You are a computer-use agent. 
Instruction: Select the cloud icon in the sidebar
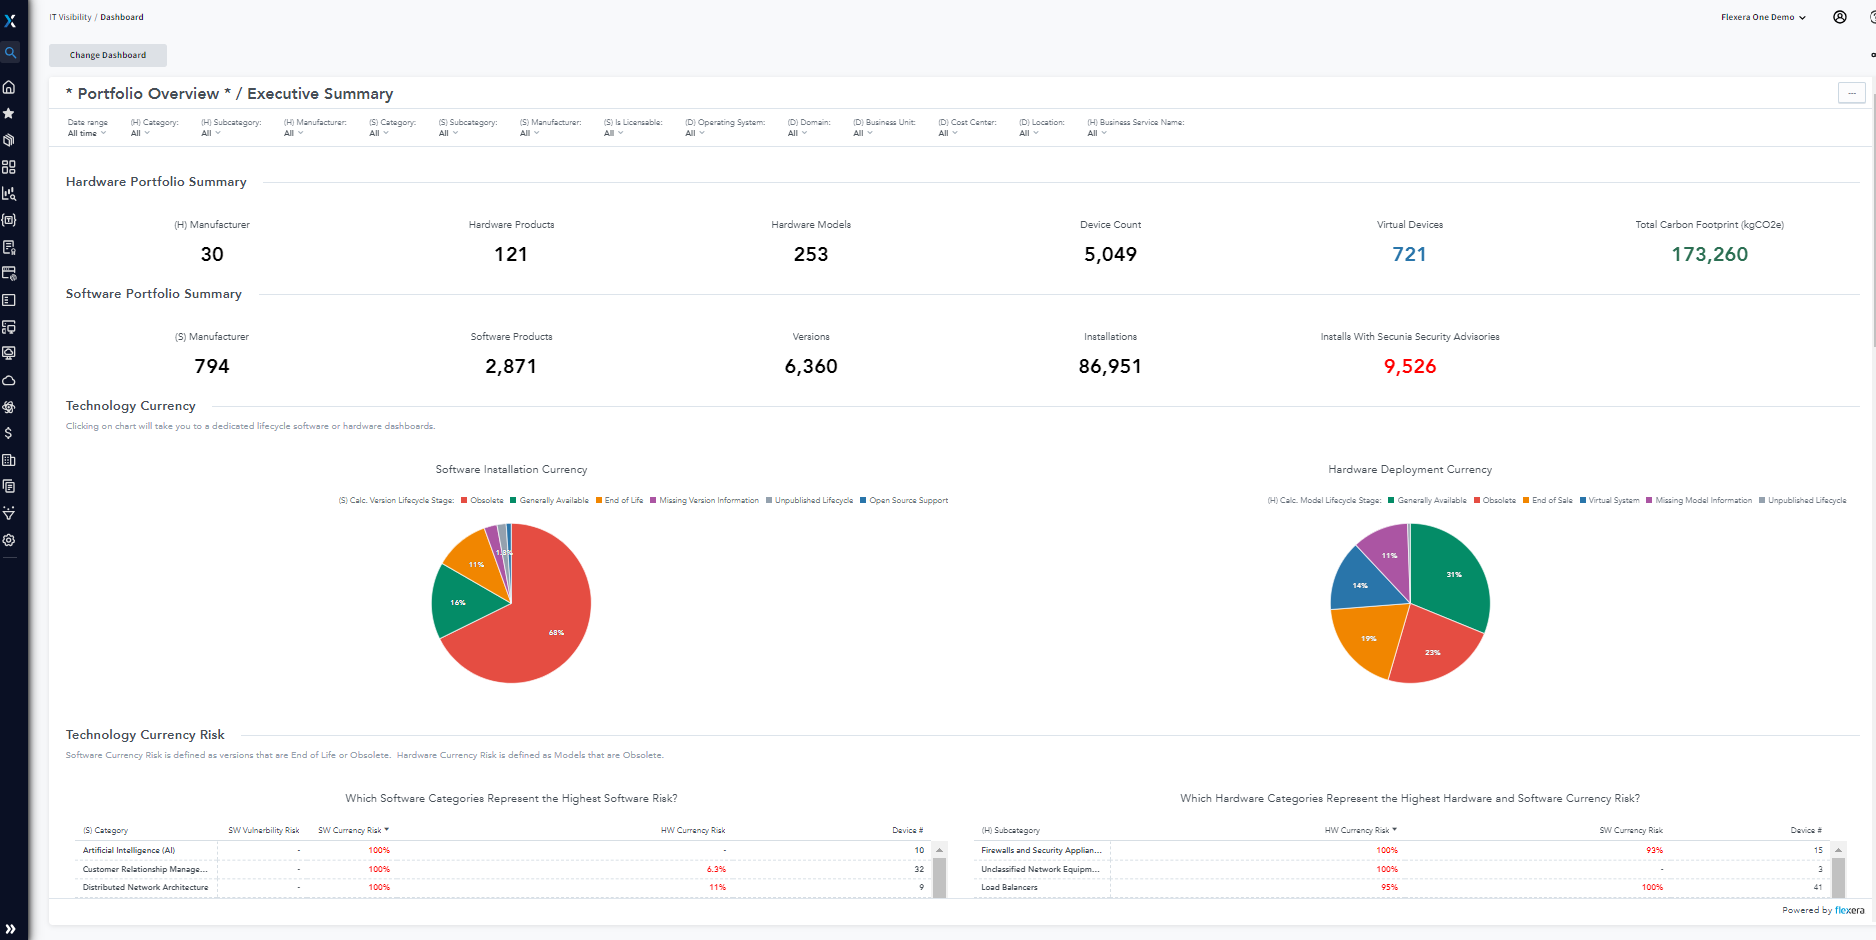pos(9,380)
